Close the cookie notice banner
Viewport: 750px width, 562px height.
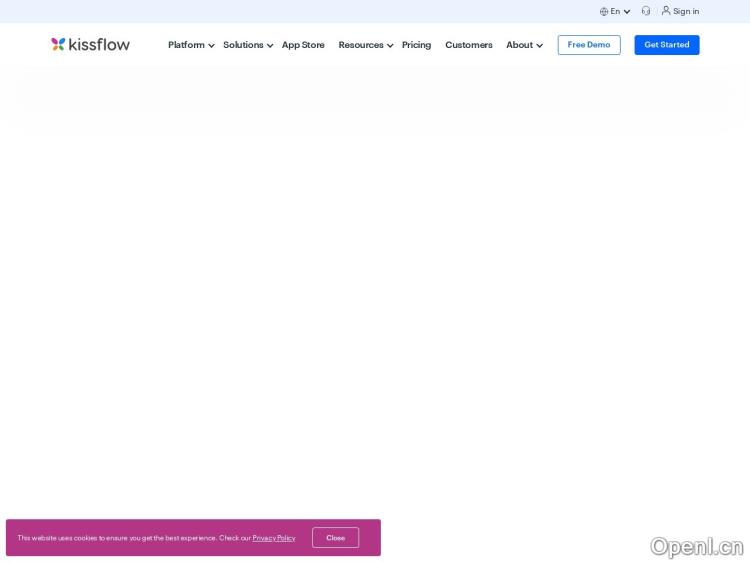click(x=335, y=538)
